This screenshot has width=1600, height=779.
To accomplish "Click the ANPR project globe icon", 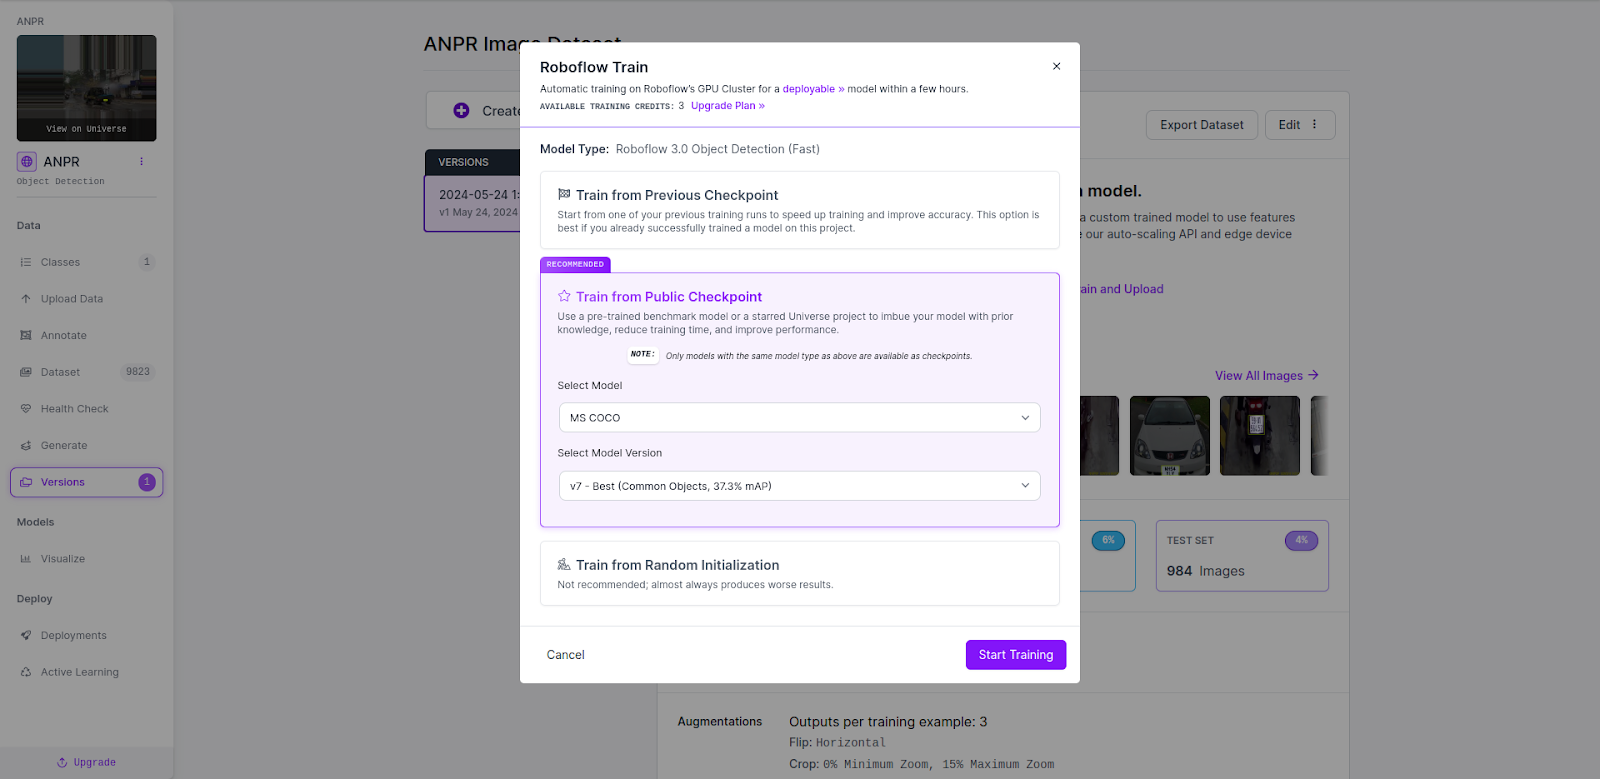I will tap(27, 161).
